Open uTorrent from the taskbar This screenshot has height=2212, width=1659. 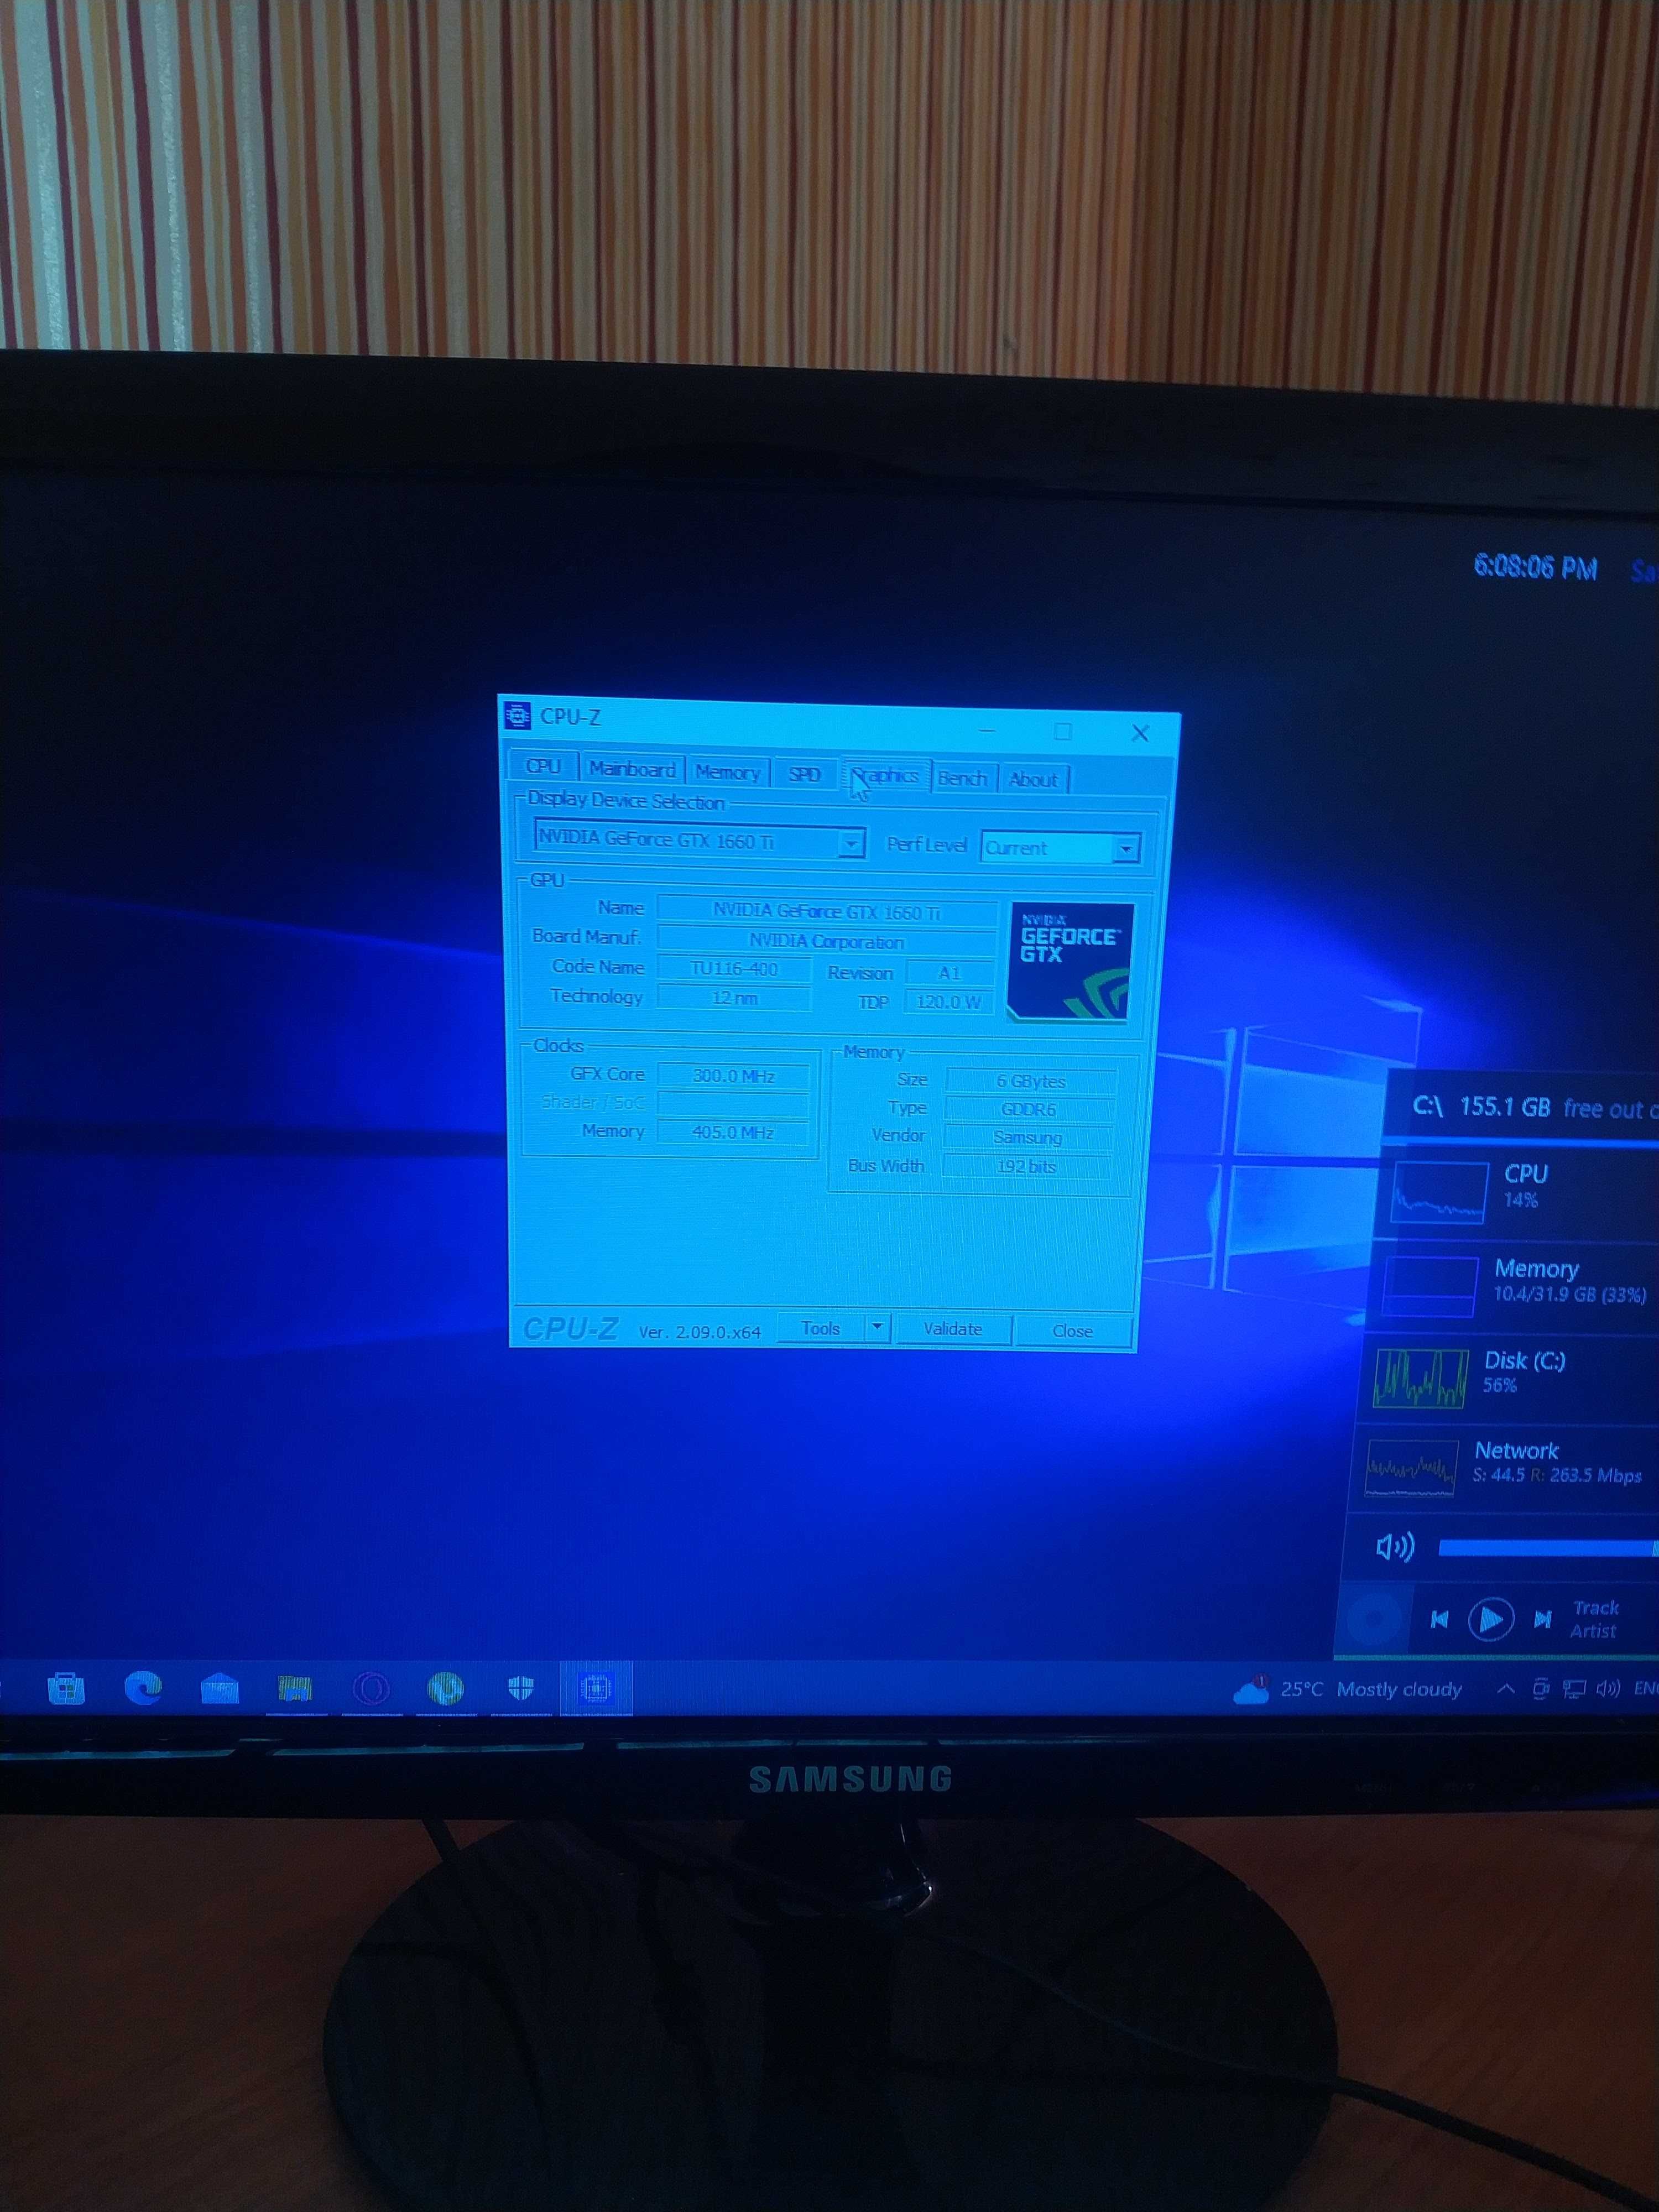(445, 1689)
